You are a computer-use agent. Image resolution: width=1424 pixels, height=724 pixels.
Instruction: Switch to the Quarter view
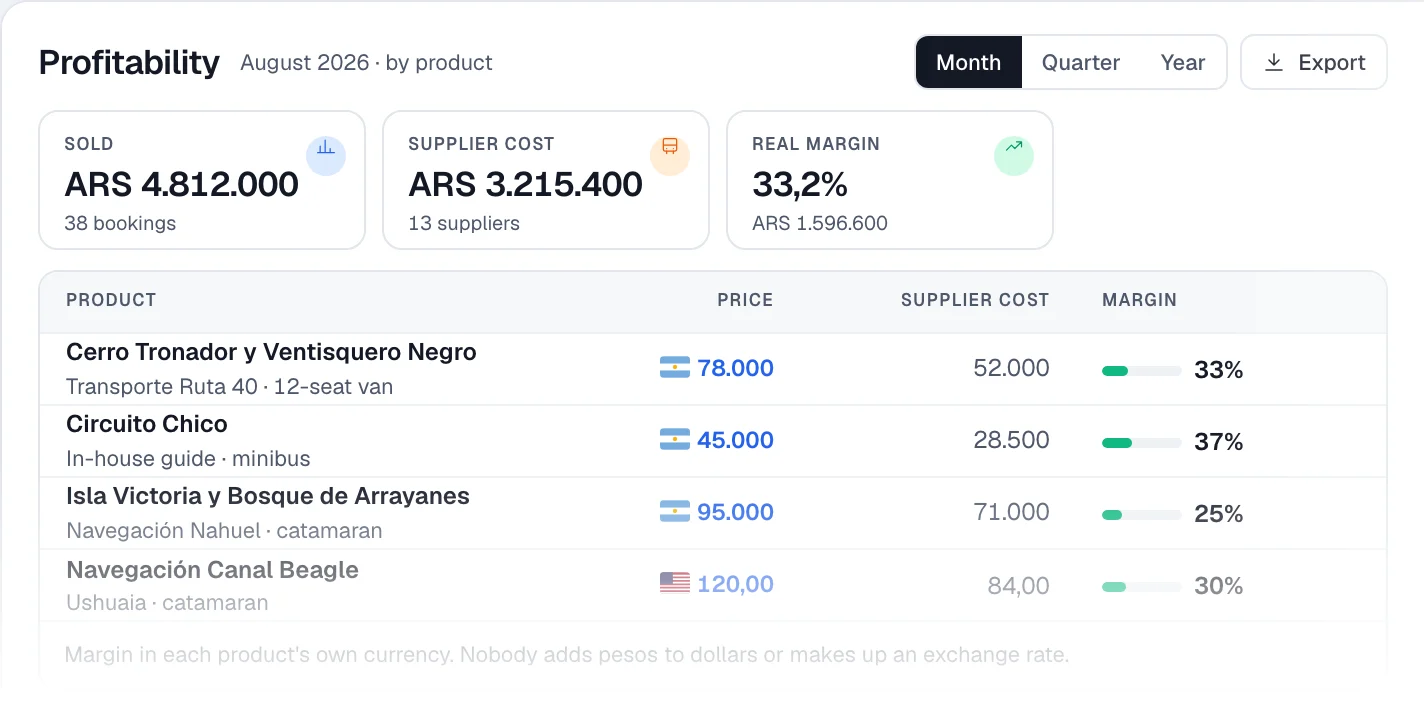click(x=1081, y=63)
